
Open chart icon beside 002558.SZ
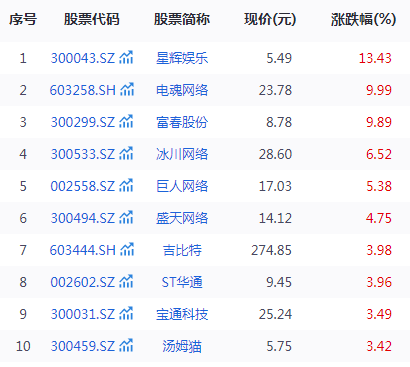coord(126,186)
